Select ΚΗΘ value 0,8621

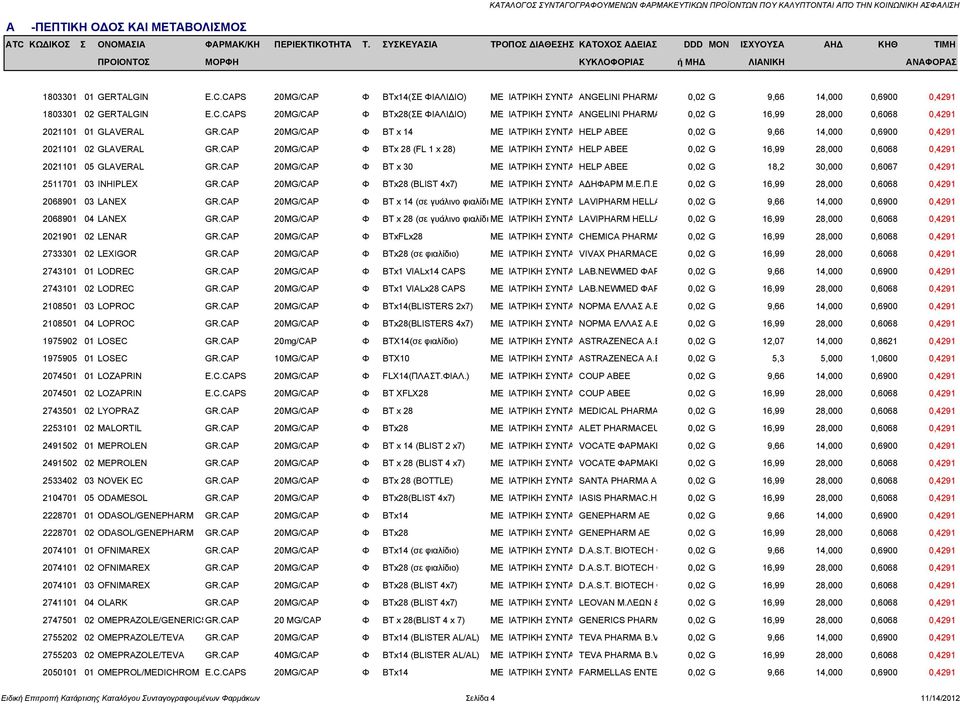coord(884,341)
